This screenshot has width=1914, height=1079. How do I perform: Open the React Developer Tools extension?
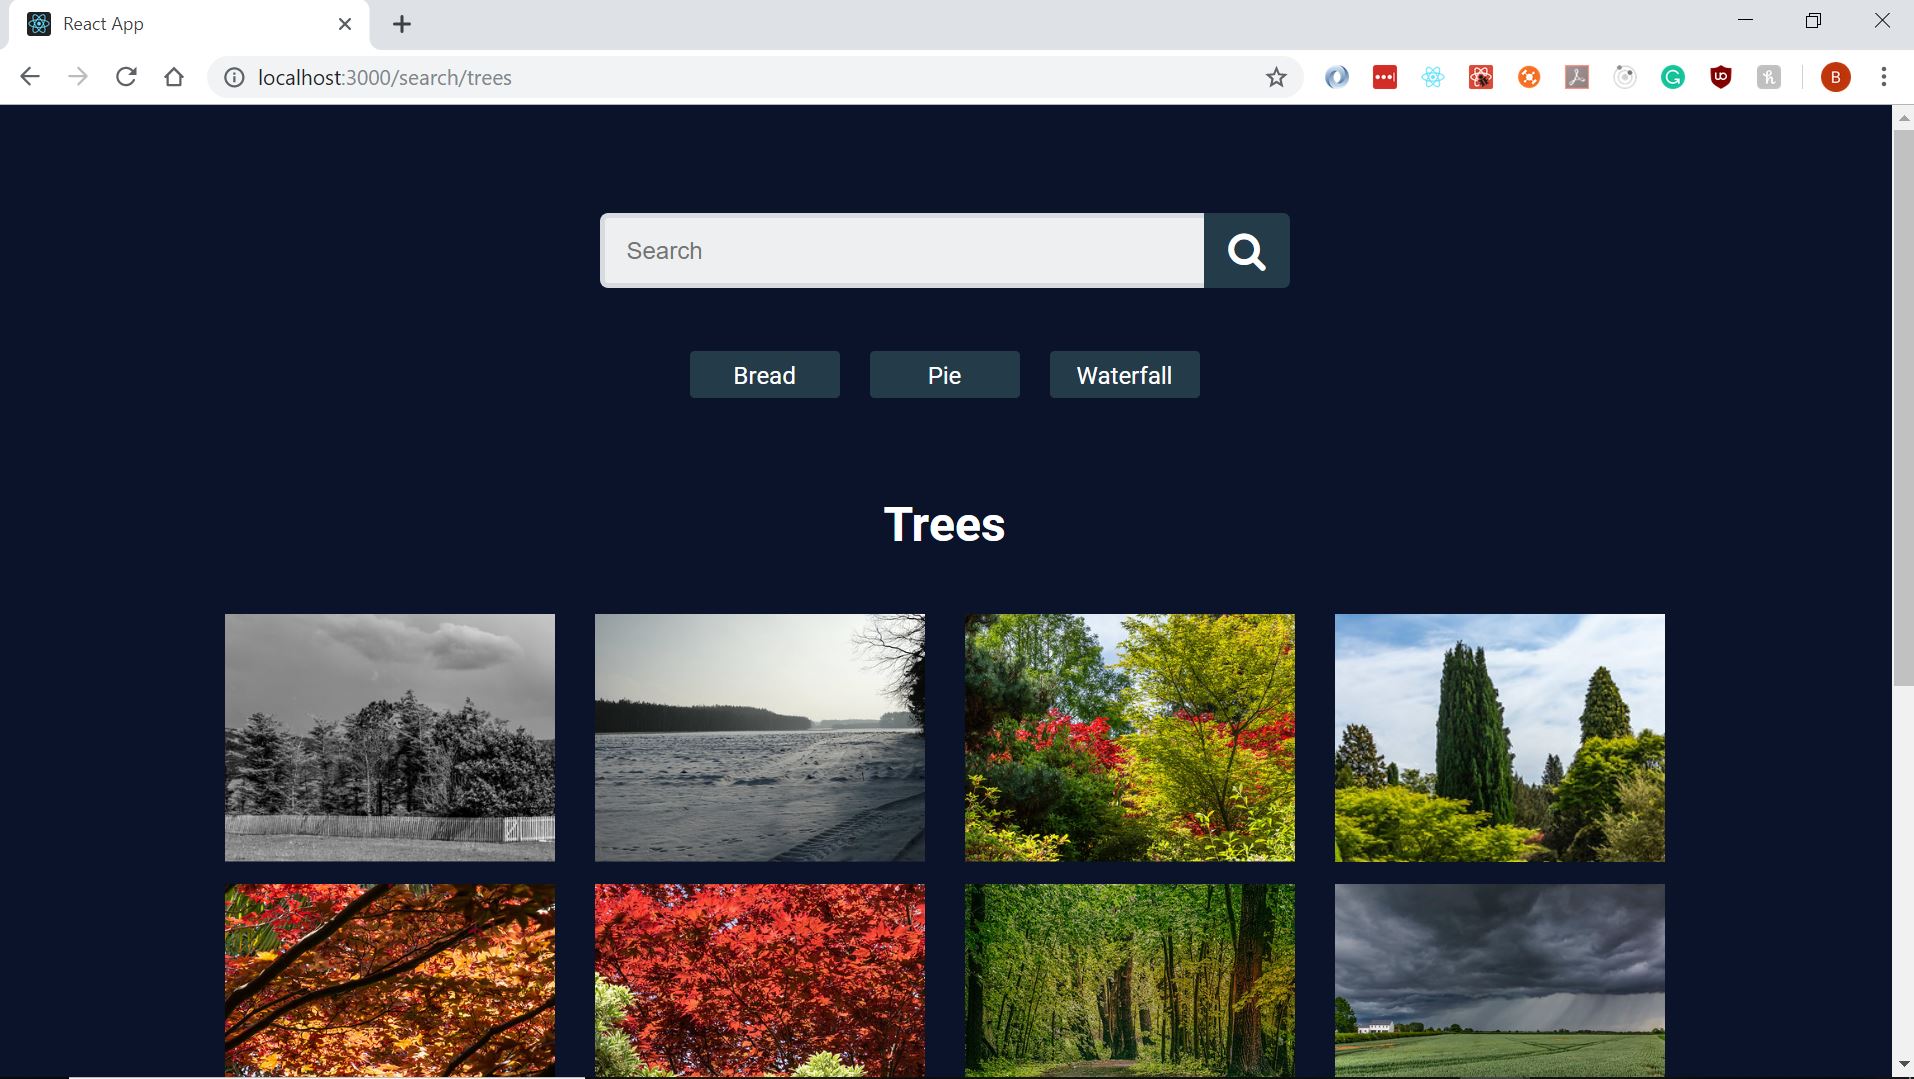point(1432,78)
